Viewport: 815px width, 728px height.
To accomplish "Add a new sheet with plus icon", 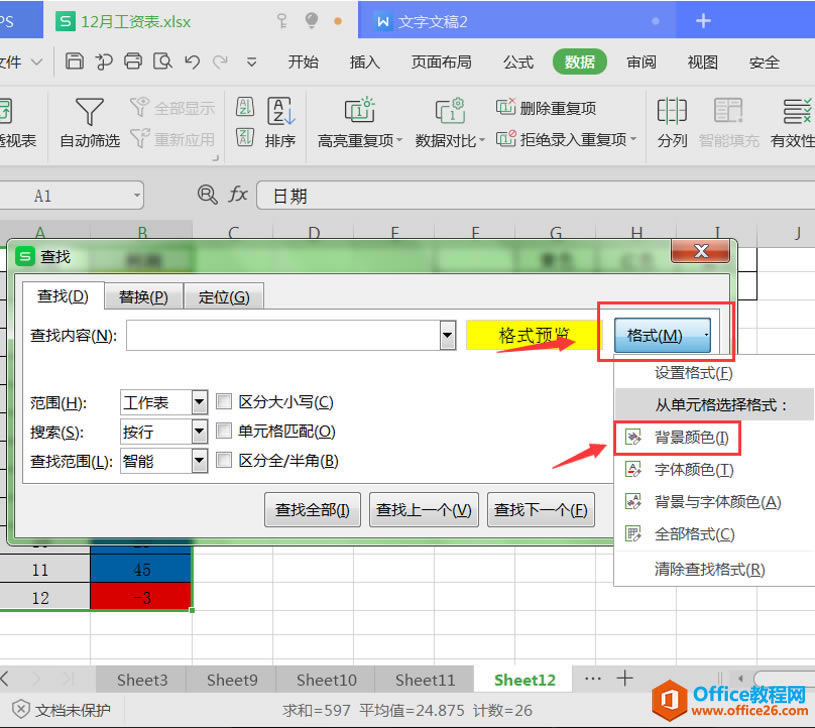I will tap(624, 678).
